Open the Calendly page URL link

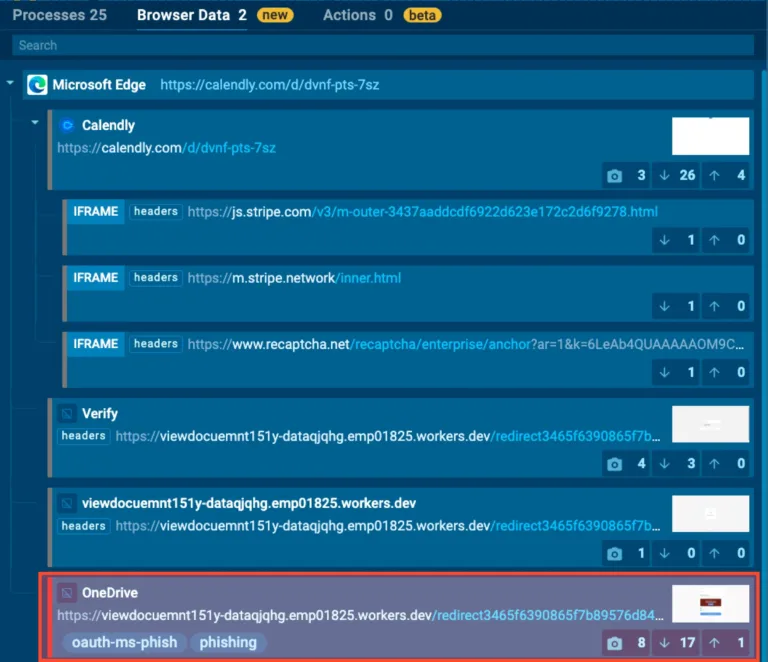pyautogui.click(x=167, y=148)
